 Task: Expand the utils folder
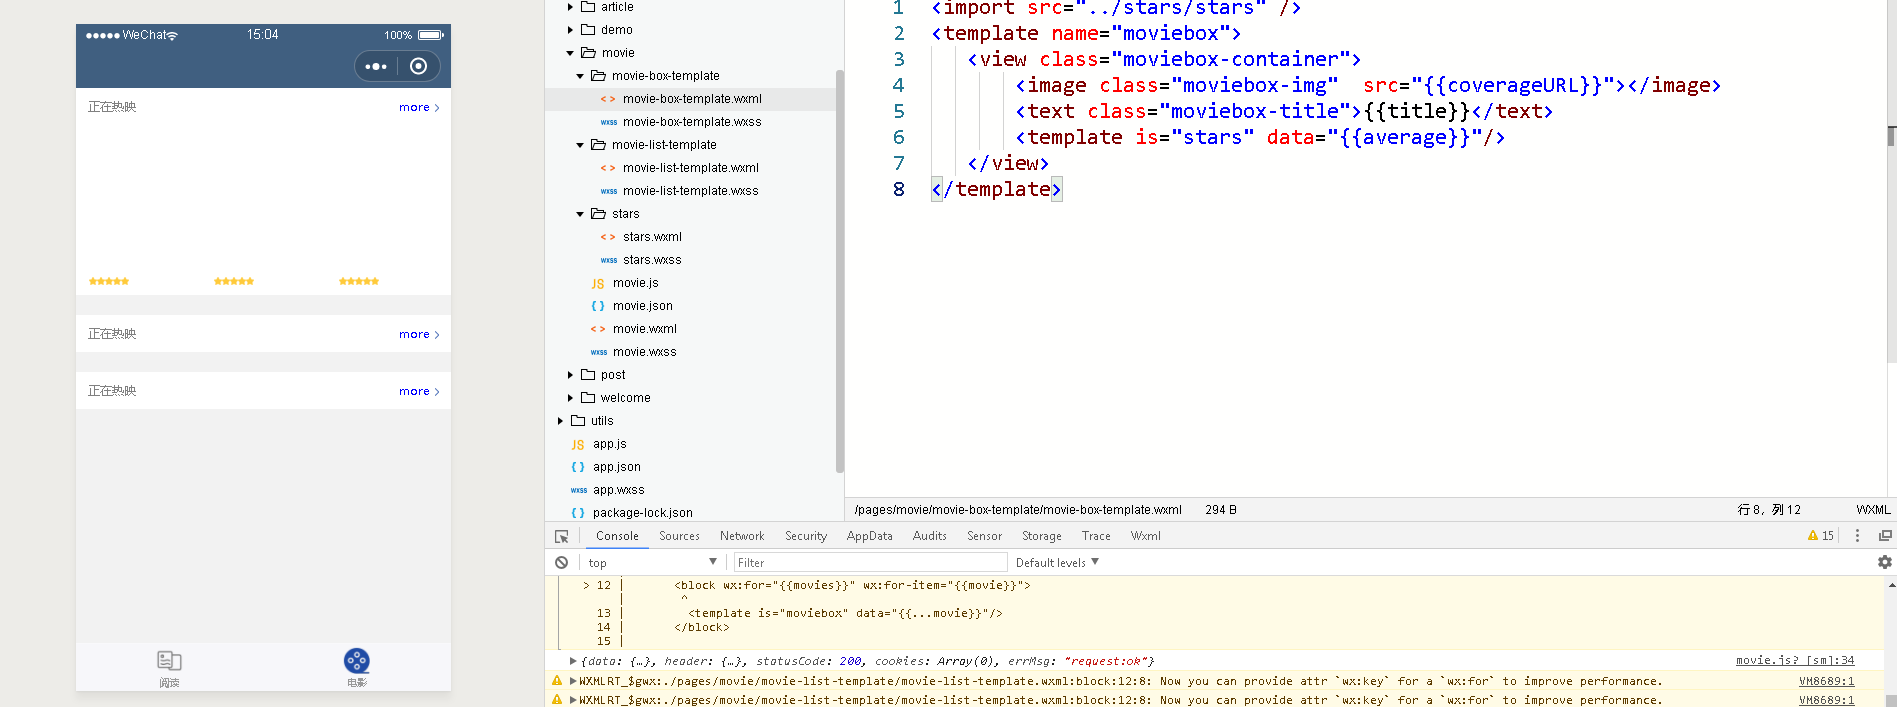coord(560,421)
